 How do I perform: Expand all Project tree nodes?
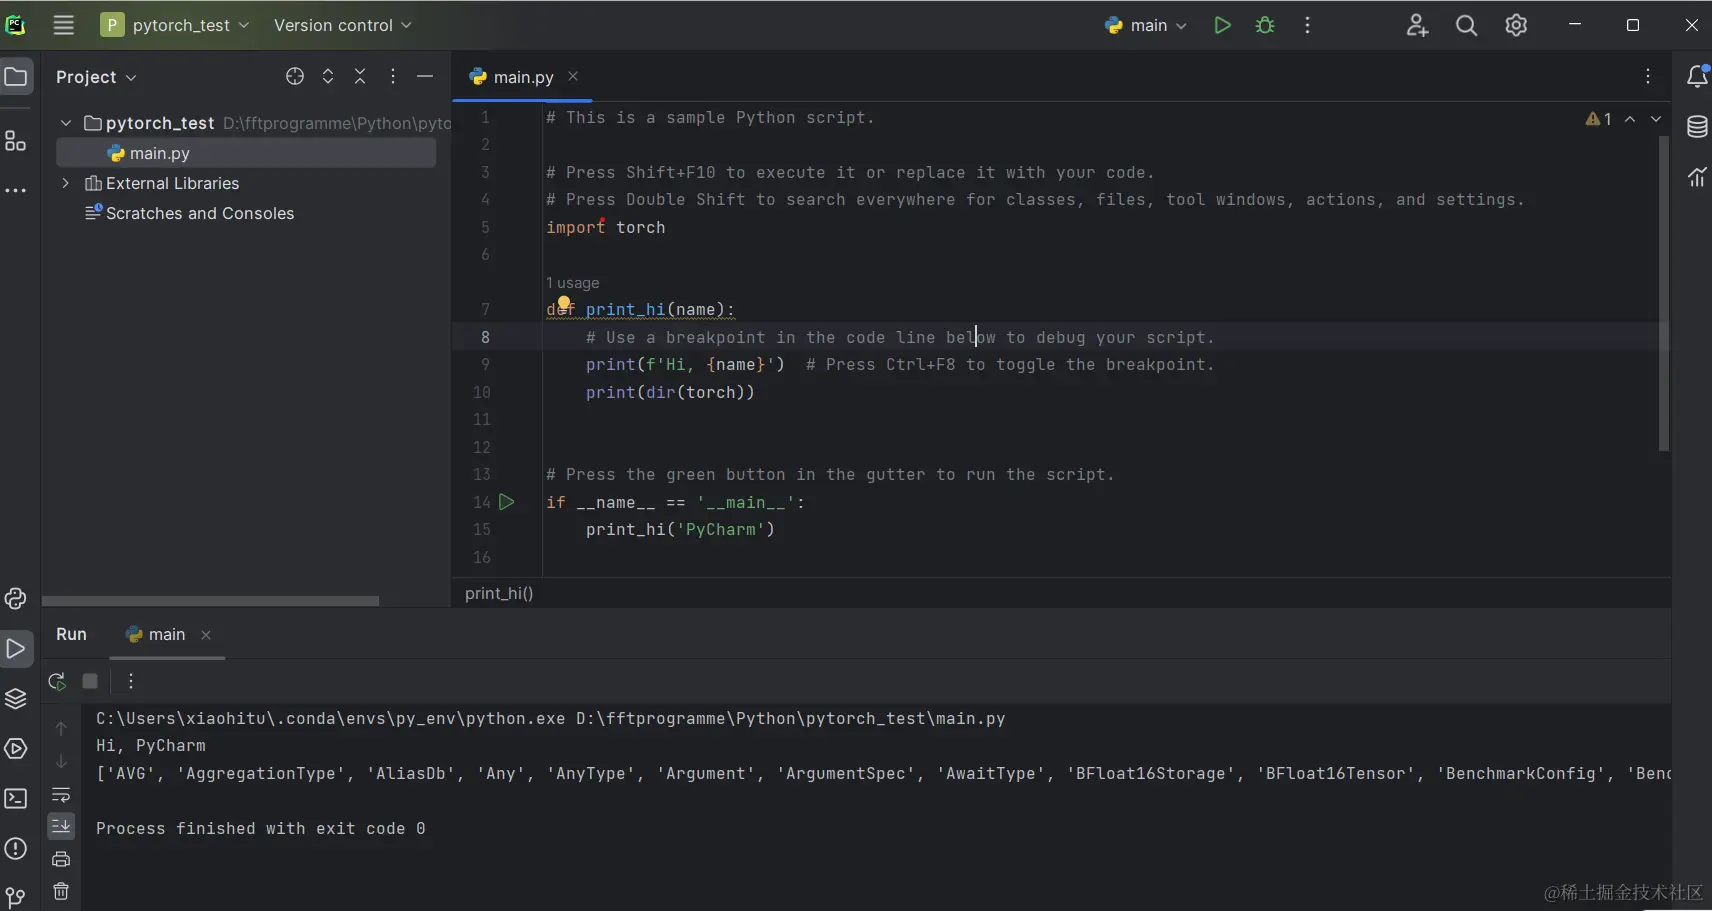[x=328, y=76]
